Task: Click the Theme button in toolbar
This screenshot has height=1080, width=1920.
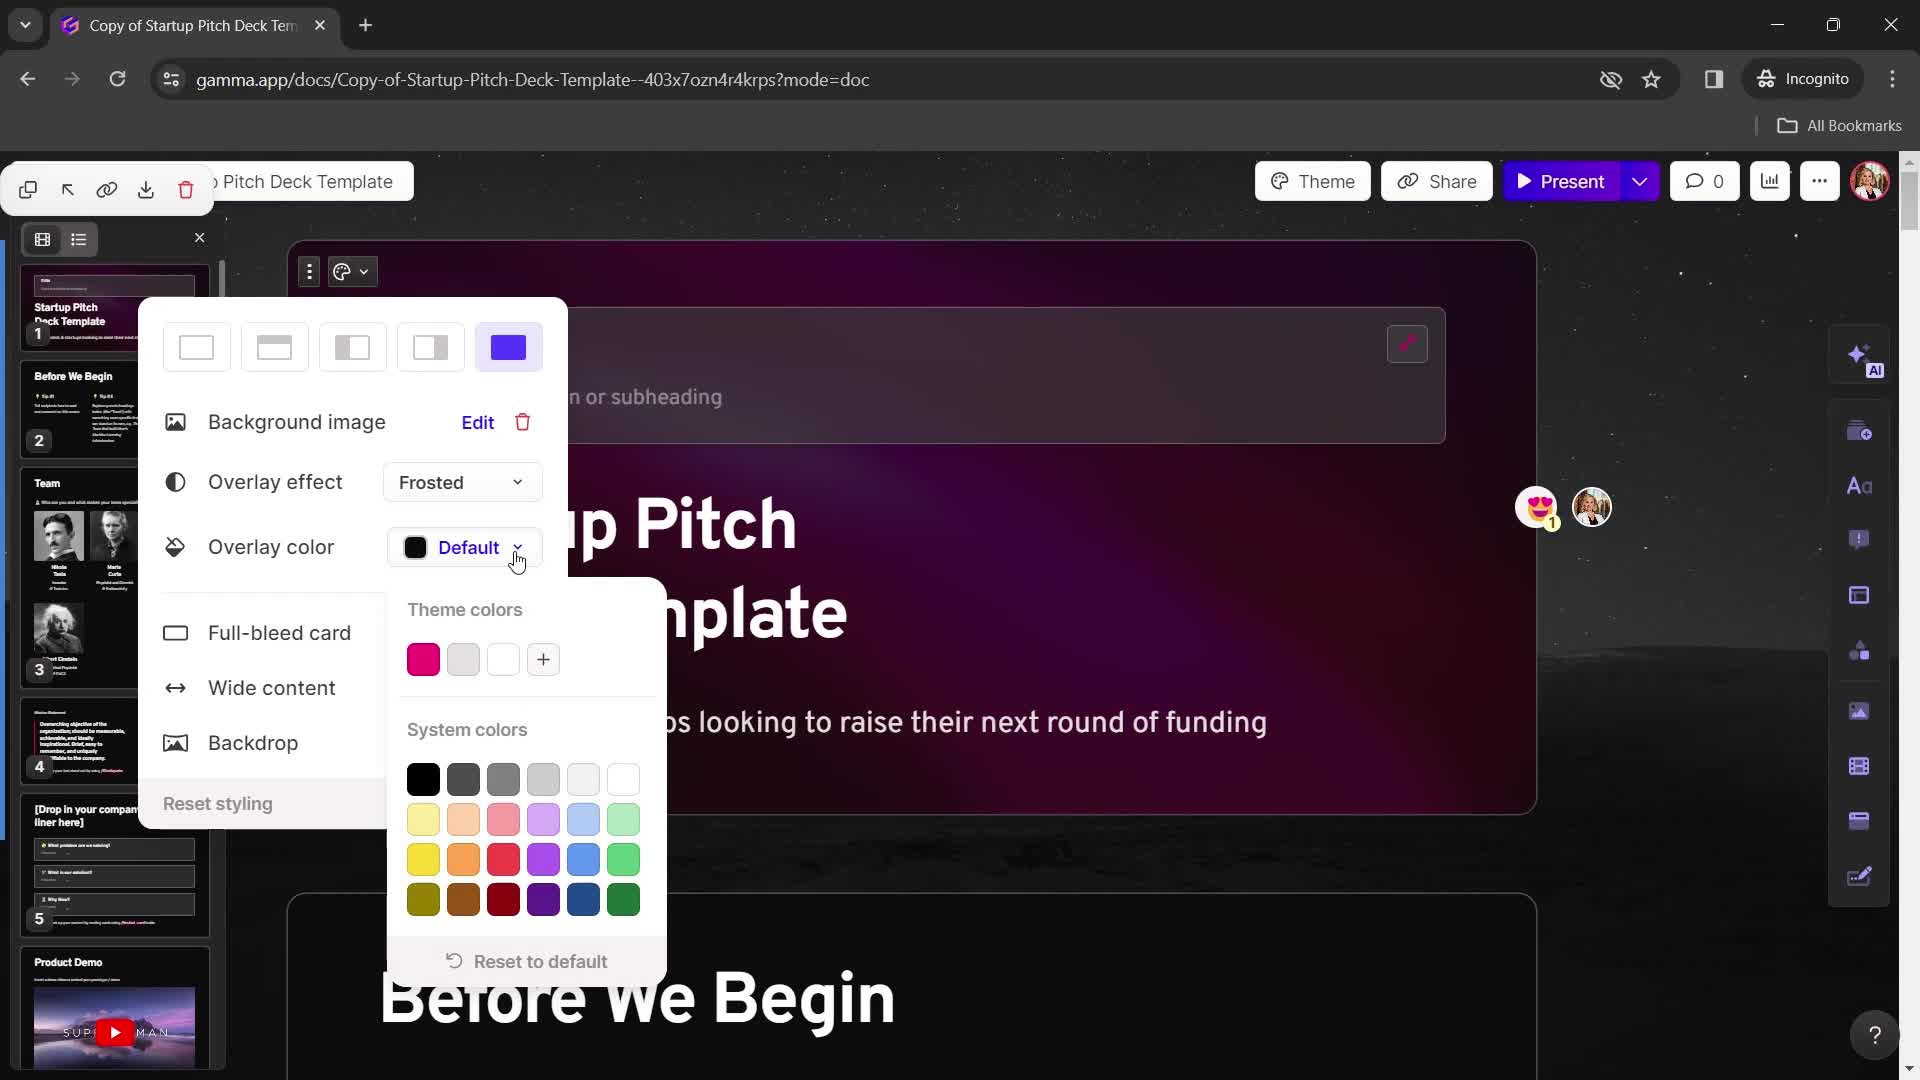Action: [x=1311, y=181]
